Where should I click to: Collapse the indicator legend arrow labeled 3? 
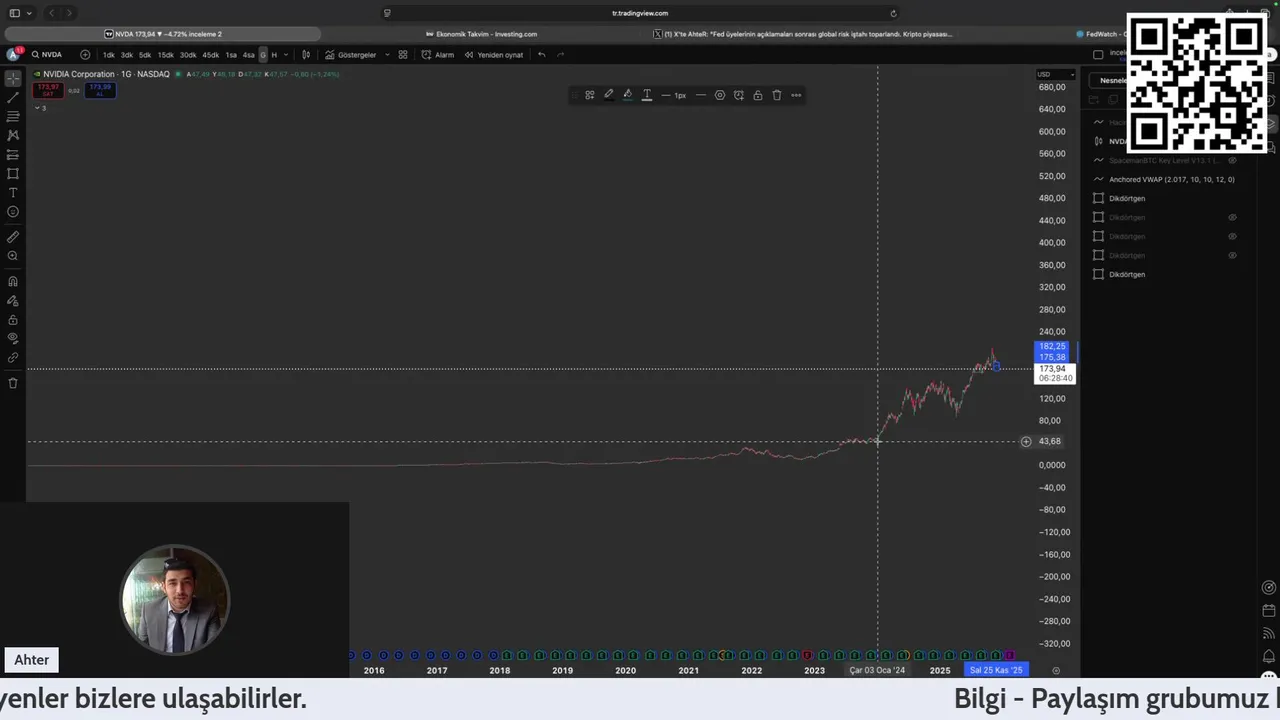click(x=40, y=108)
